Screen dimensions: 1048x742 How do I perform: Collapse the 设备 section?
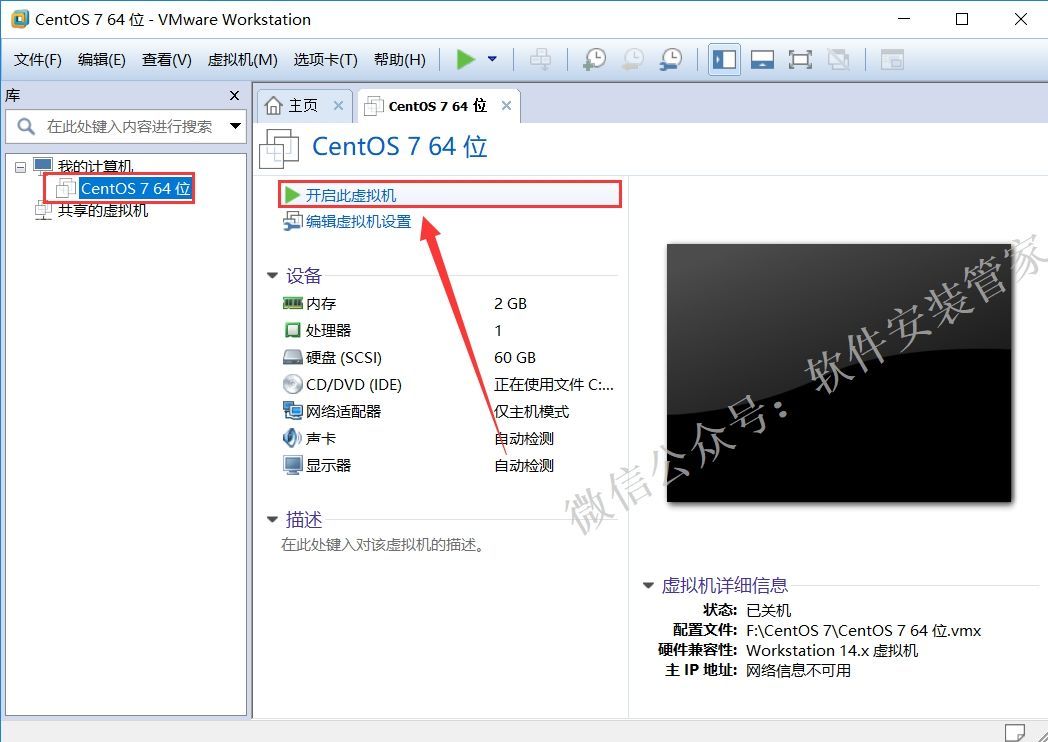point(272,276)
